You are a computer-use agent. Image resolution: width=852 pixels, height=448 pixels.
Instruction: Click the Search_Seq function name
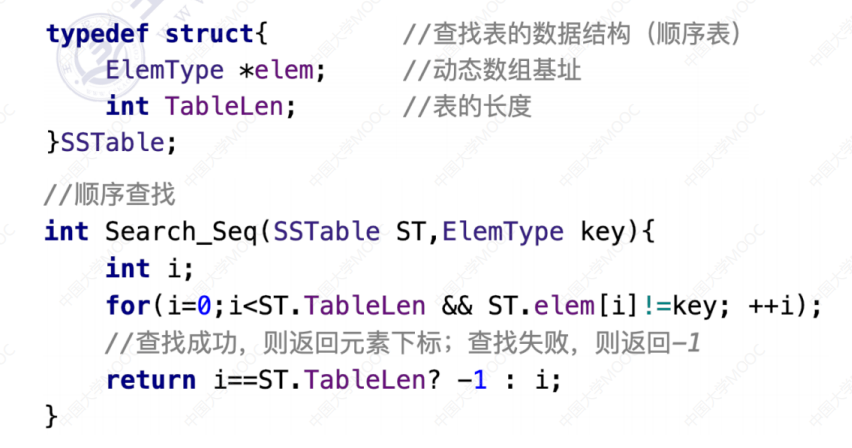(181, 232)
